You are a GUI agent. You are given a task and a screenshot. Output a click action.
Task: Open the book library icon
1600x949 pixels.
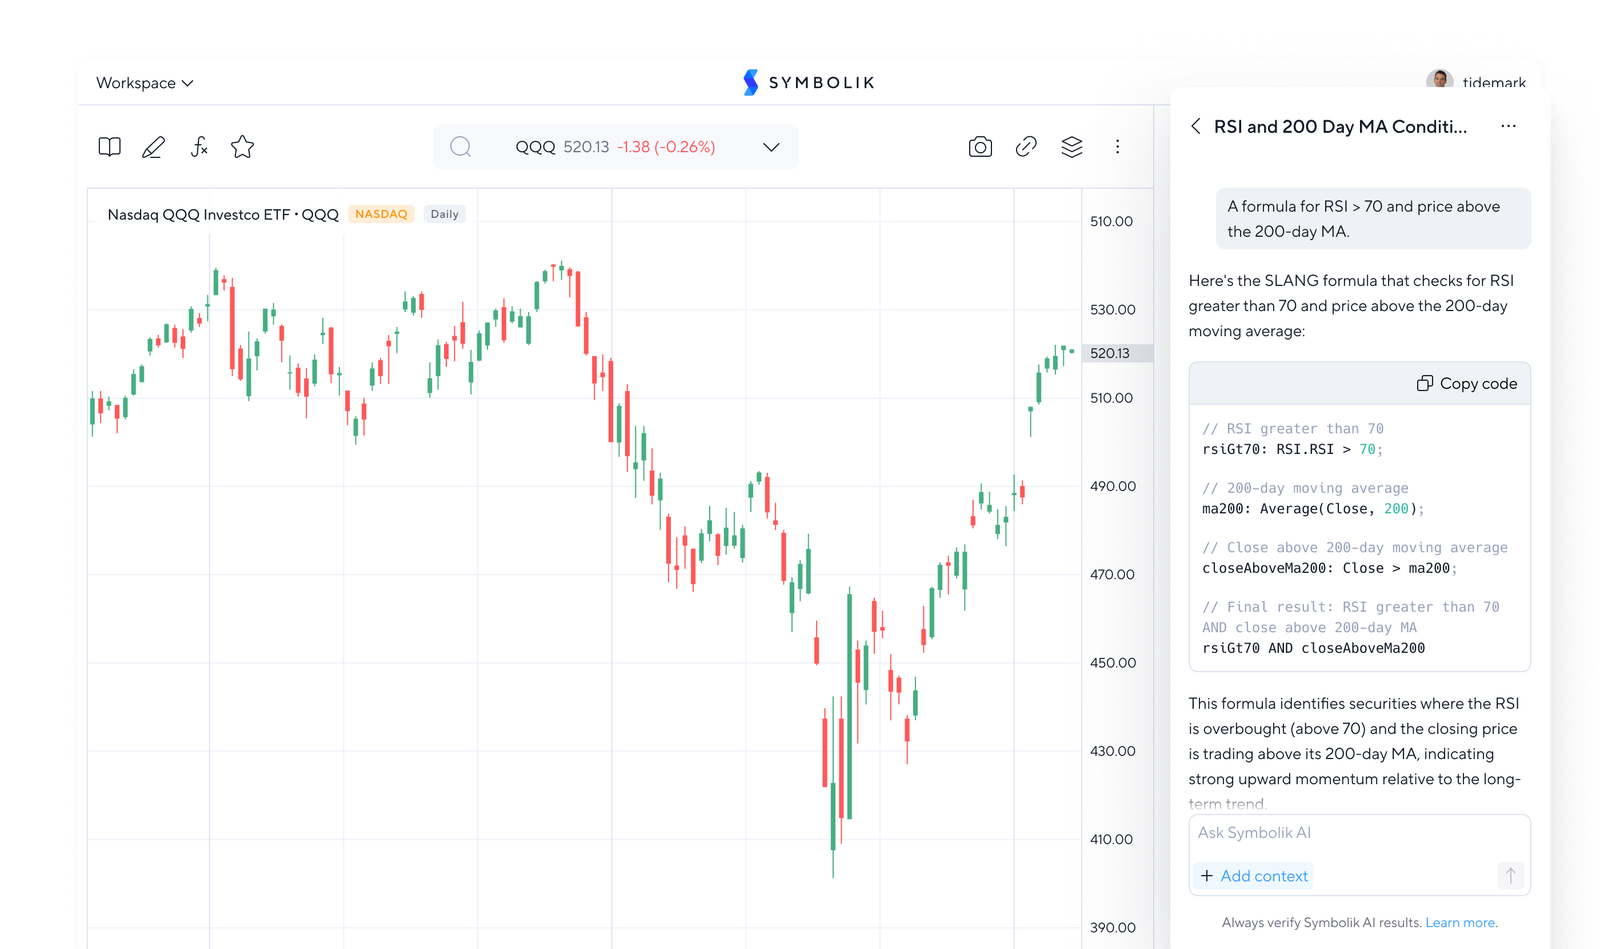pyautogui.click(x=110, y=147)
